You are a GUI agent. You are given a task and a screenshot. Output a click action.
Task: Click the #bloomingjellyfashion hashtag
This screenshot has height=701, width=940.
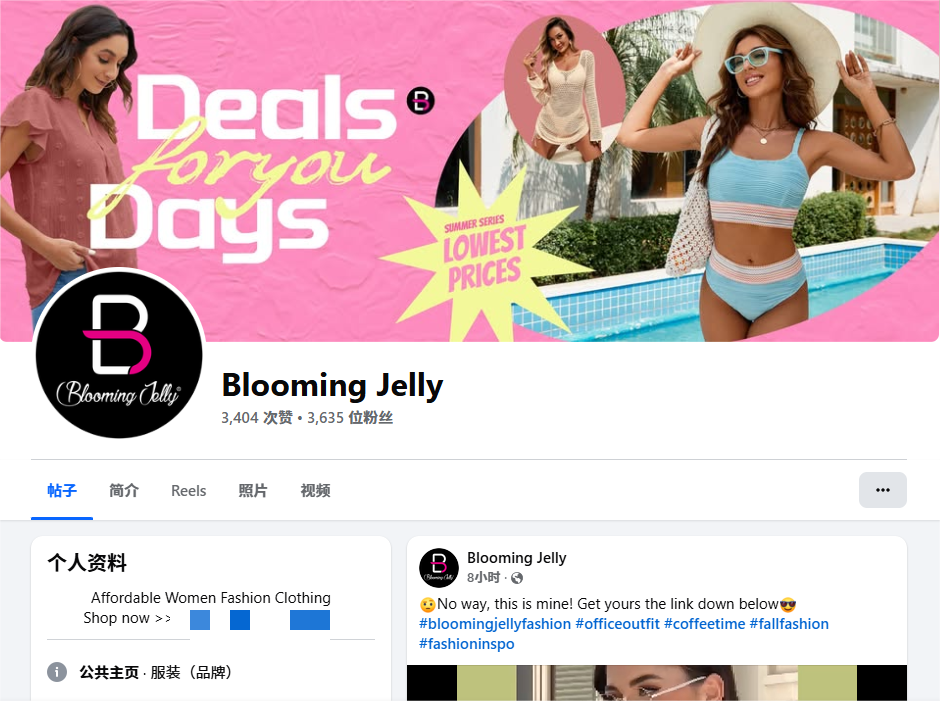(x=495, y=624)
